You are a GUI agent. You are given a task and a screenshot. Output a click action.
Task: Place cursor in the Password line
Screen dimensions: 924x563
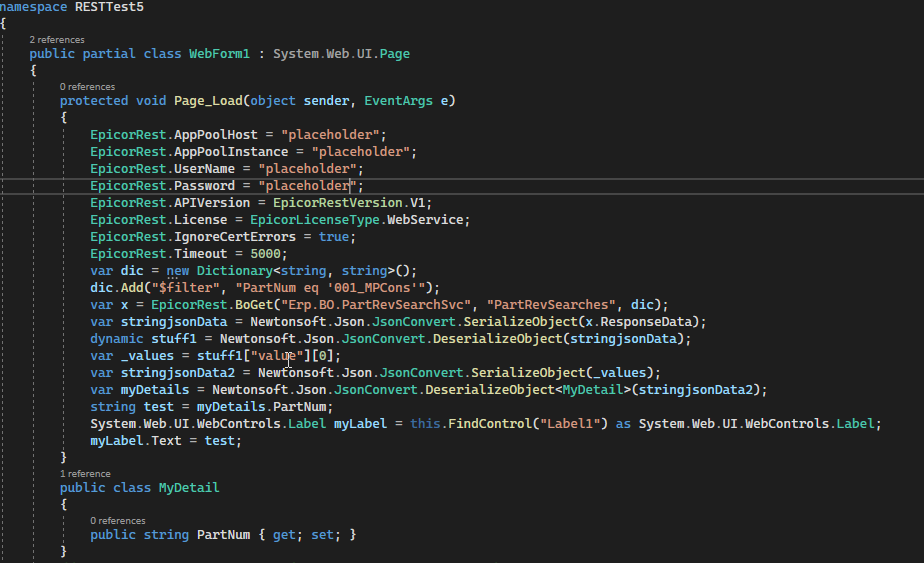227,186
